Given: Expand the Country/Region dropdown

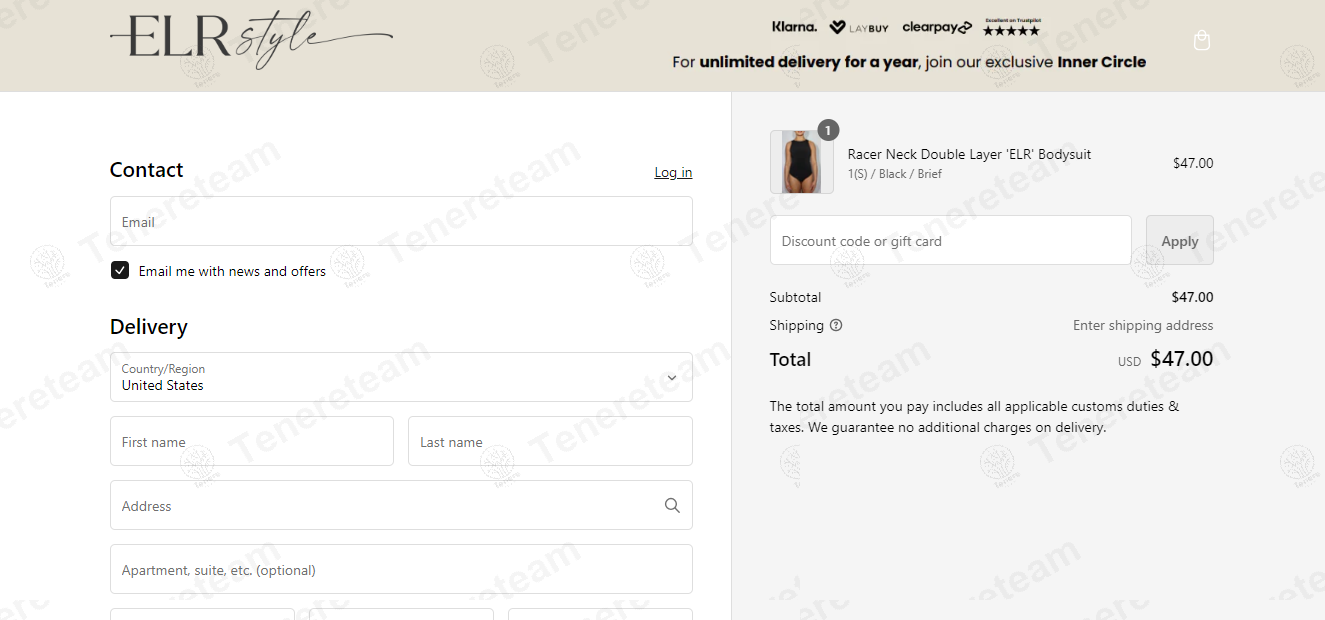Looking at the screenshot, I should [x=401, y=377].
